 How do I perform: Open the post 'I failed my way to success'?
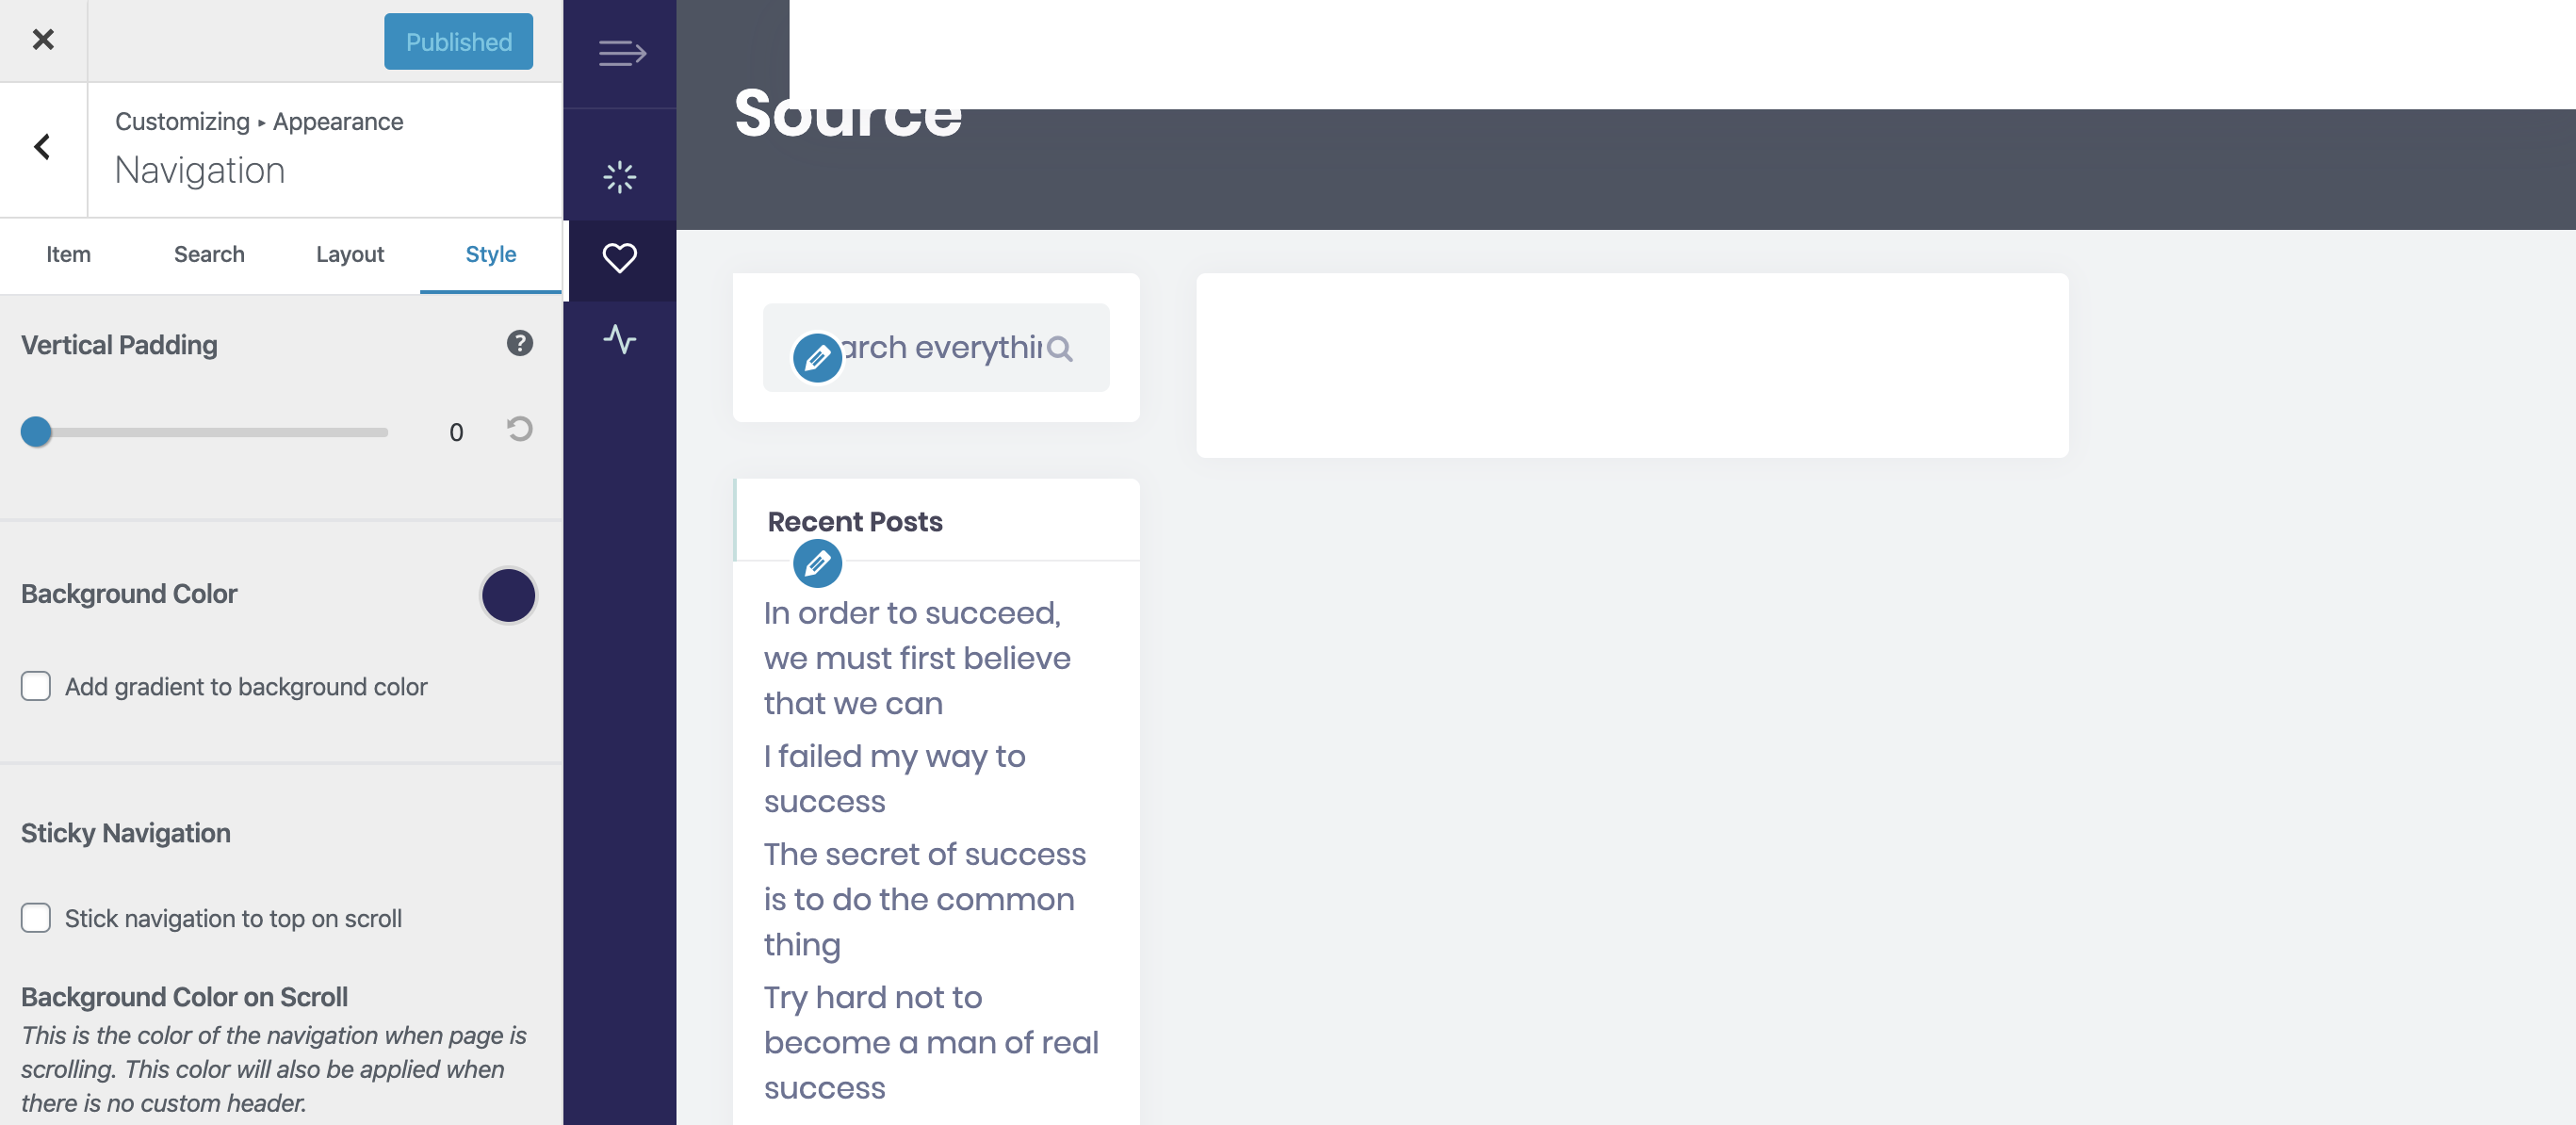[x=894, y=778]
